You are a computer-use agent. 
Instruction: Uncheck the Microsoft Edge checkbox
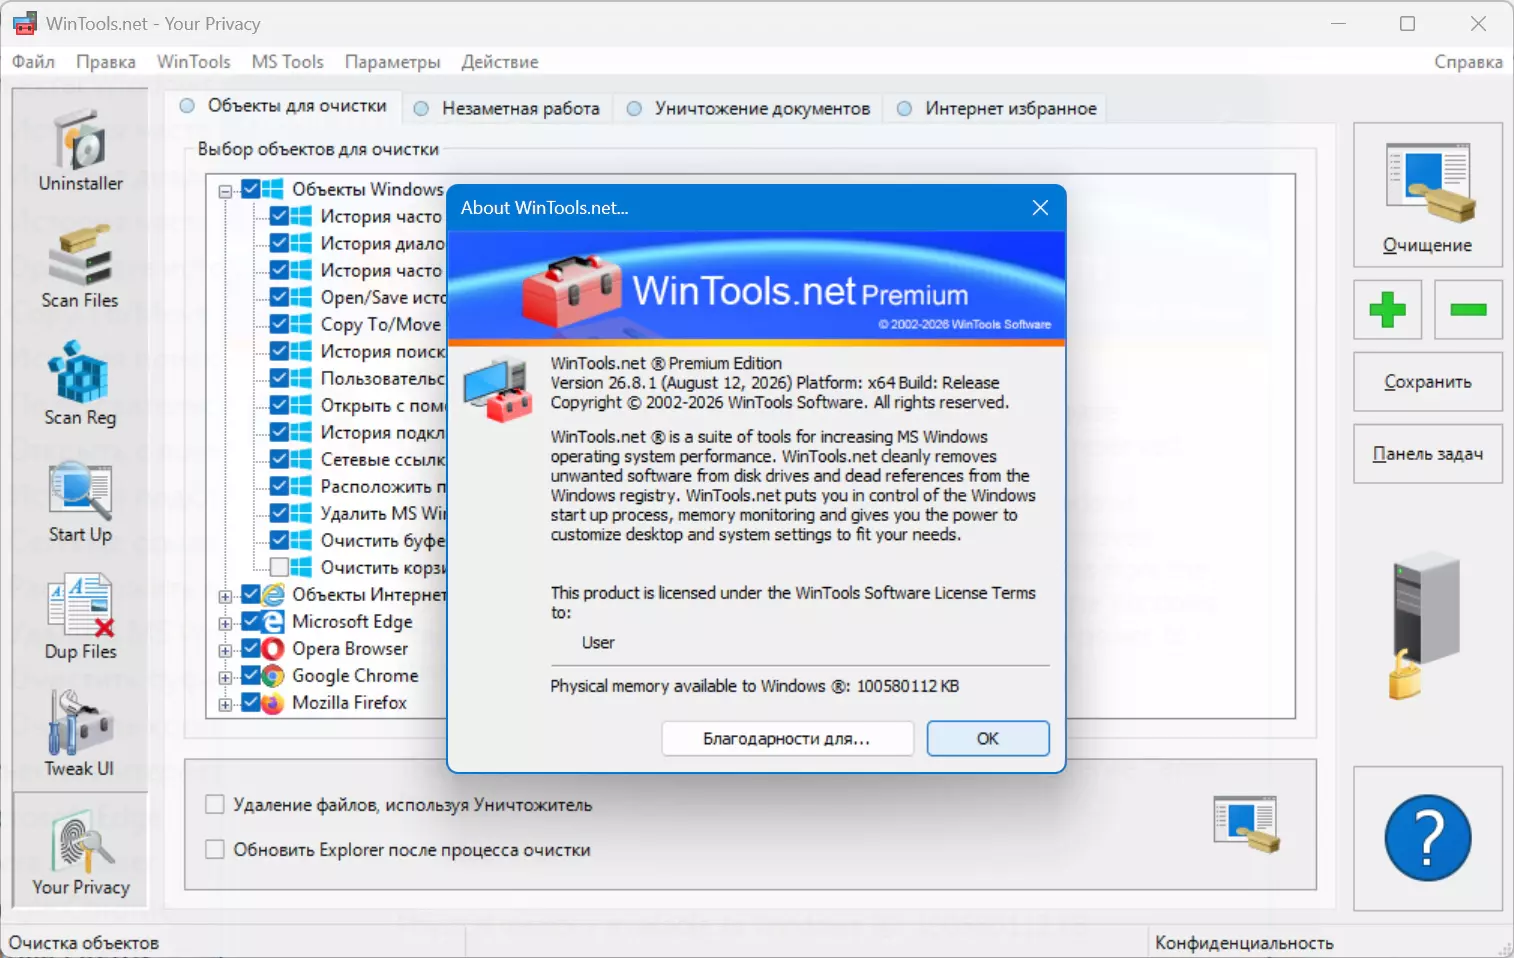[x=250, y=621]
